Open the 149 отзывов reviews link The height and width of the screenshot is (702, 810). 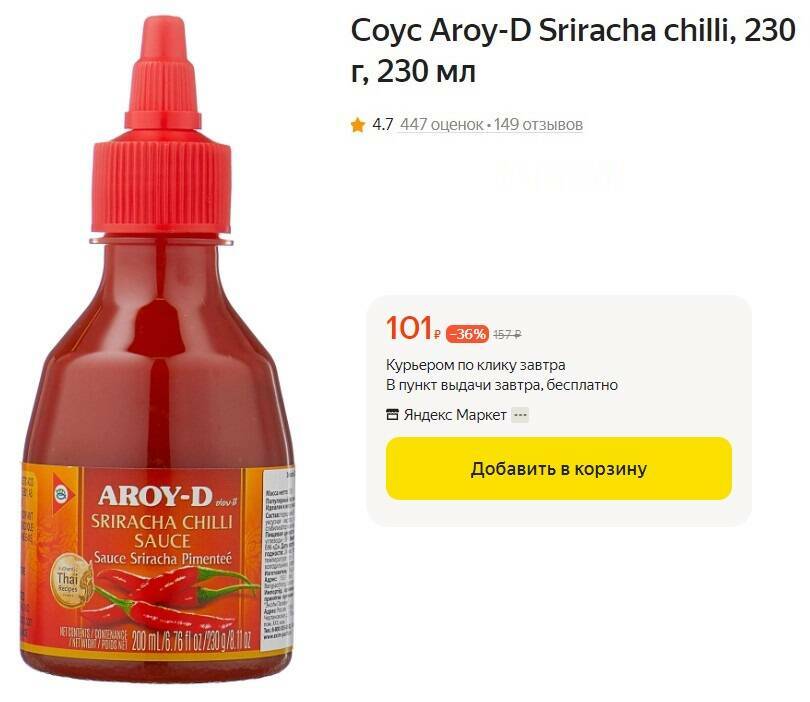(538, 124)
